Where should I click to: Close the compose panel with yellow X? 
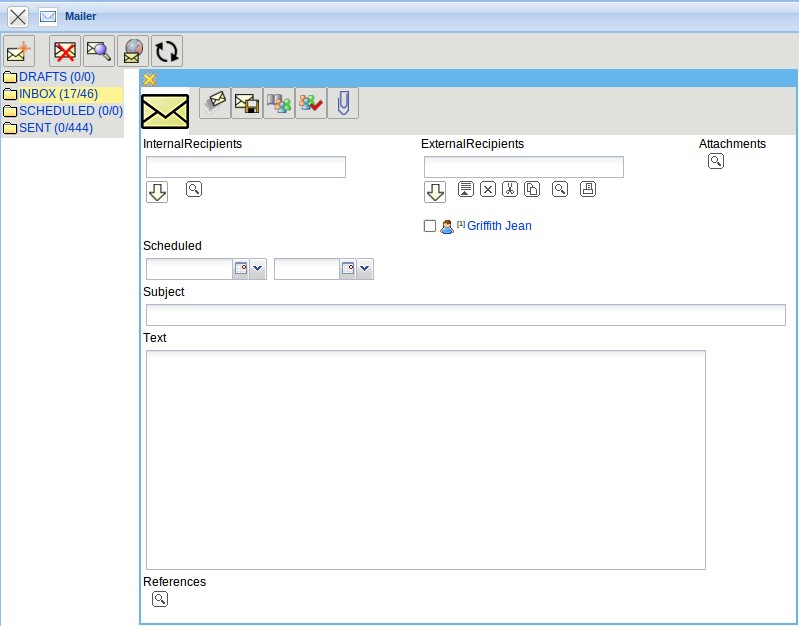(x=150, y=79)
